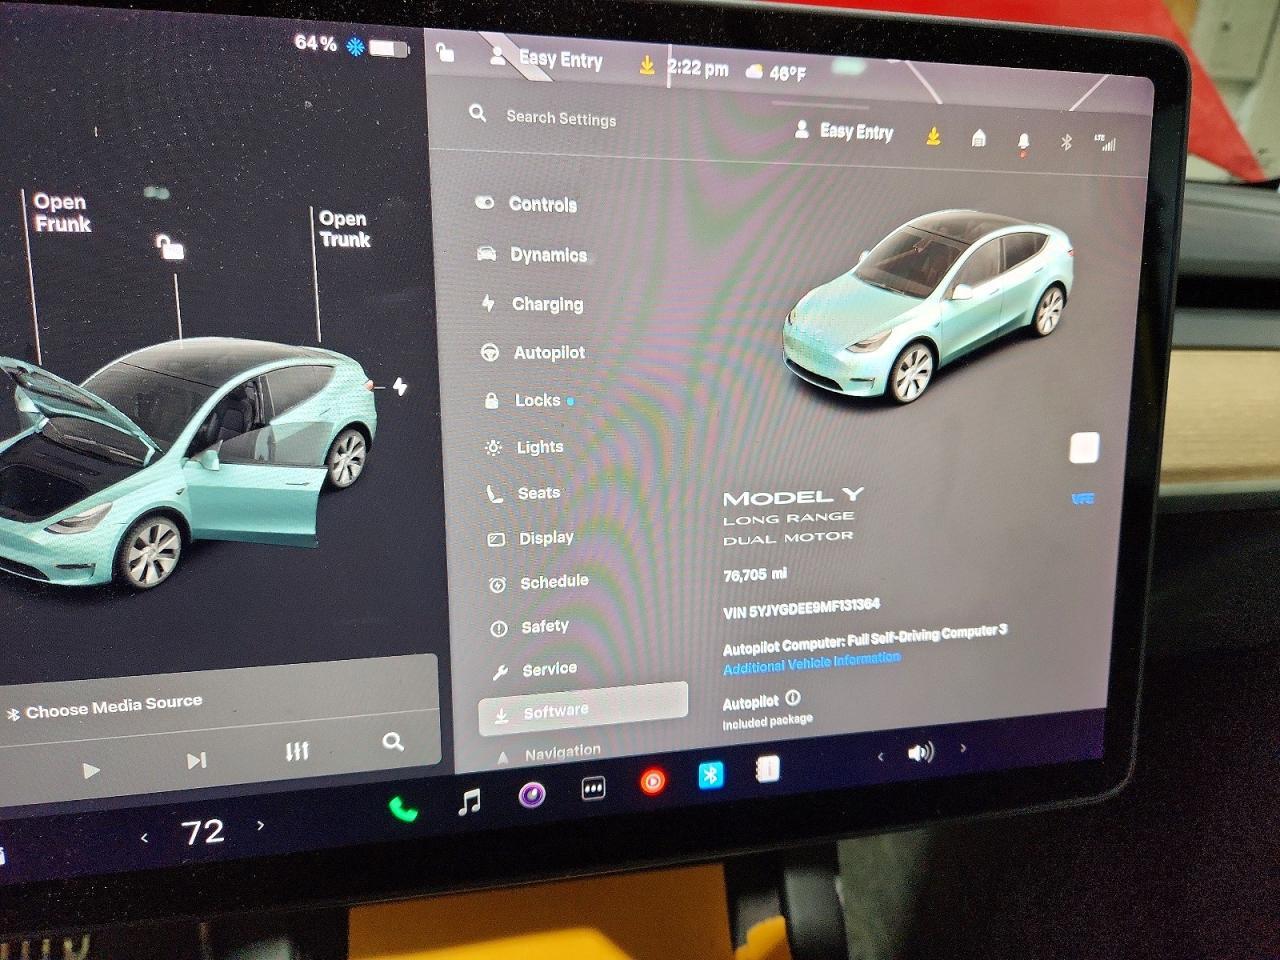Image resolution: width=1280 pixels, height=960 pixels.
Task: Open the Easy Entry profile in top status bar
Action: [546, 58]
